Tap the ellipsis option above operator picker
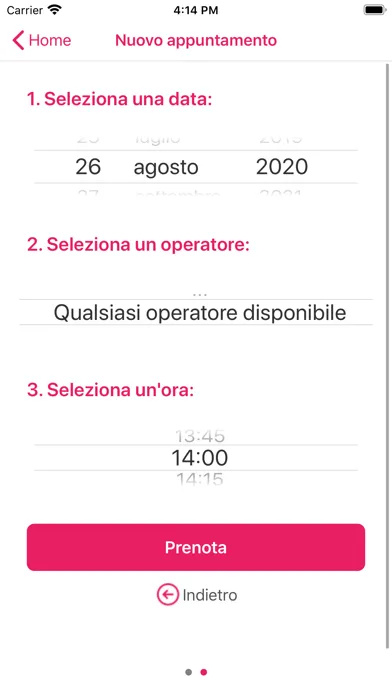 click(200, 294)
